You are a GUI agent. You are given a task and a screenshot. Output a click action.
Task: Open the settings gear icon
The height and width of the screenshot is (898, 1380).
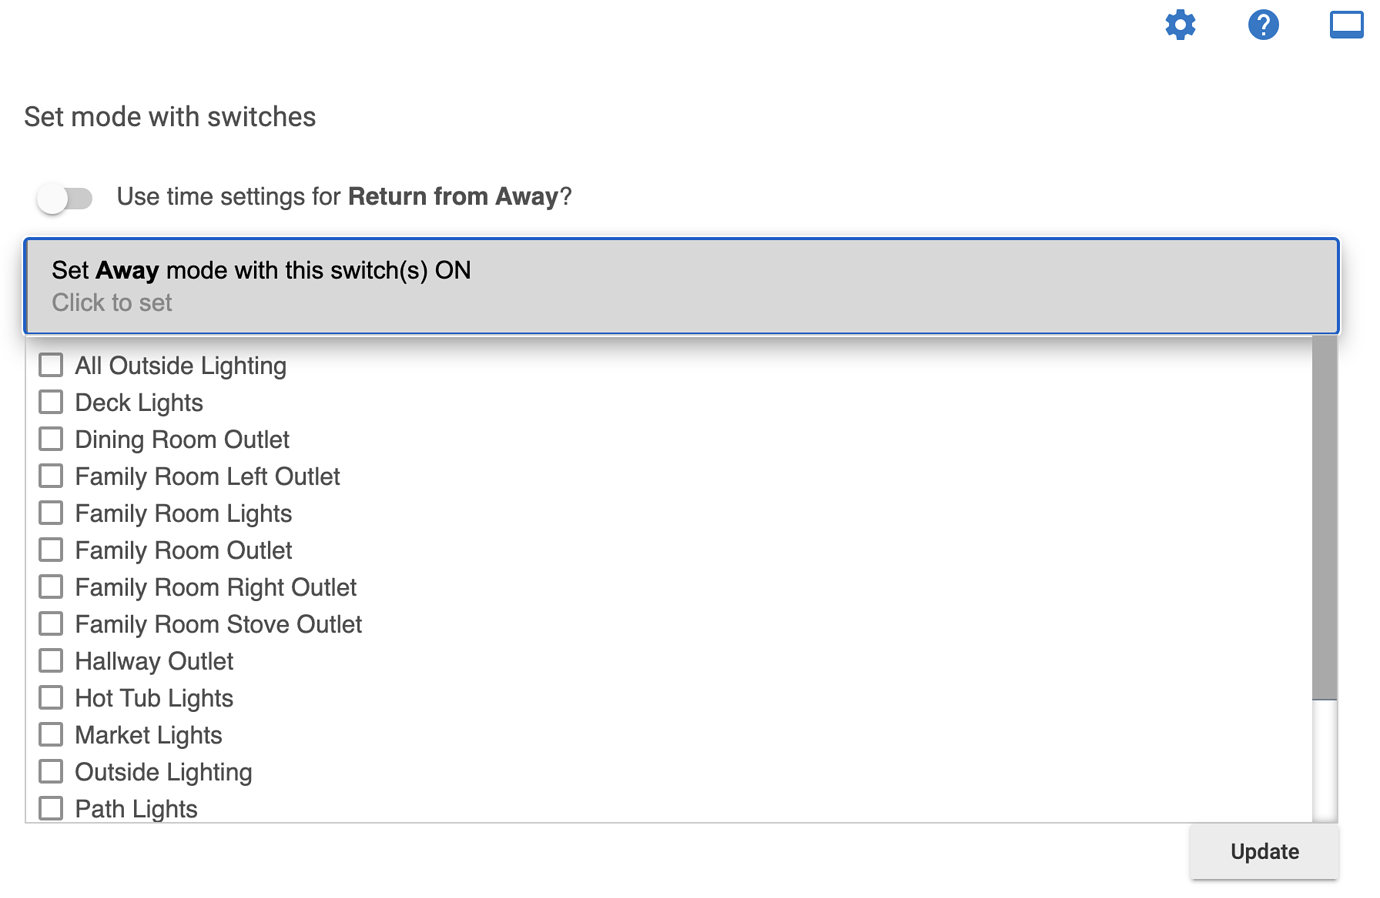point(1181,25)
